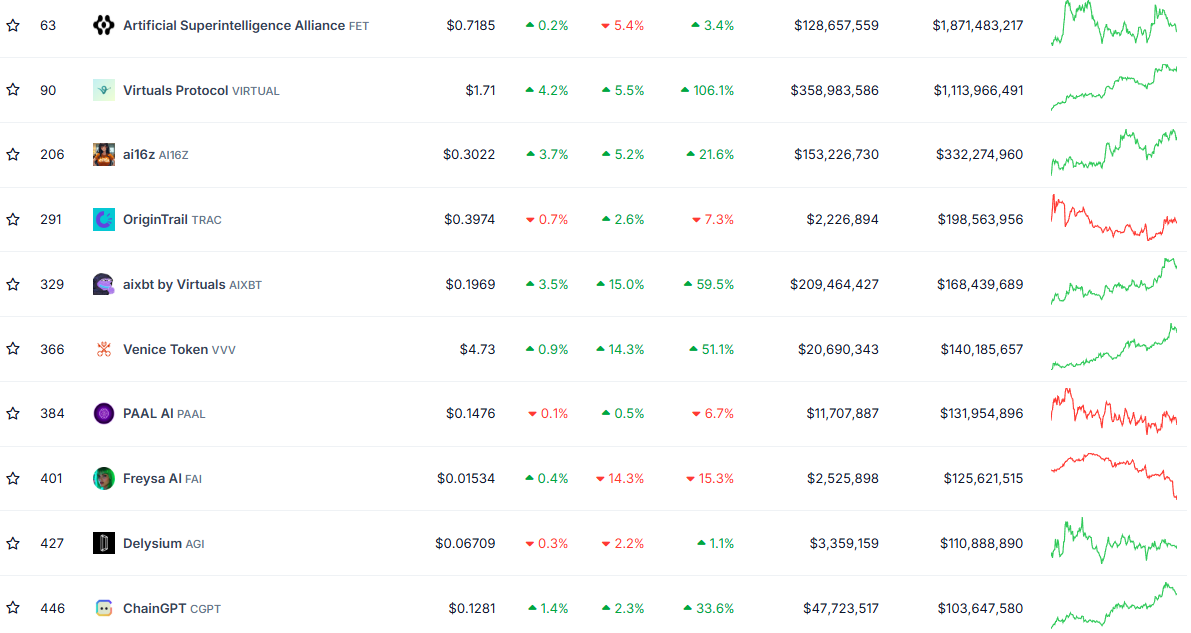Click the $0.7185 price value
The image size is (1191, 633).
click(471, 26)
